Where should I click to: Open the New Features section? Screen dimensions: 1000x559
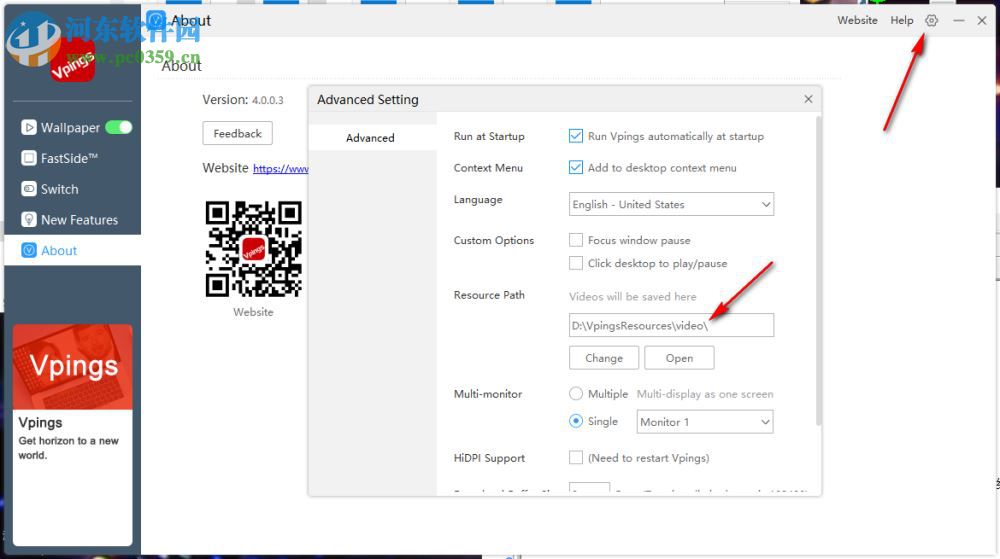pyautogui.click(x=79, y=220)
